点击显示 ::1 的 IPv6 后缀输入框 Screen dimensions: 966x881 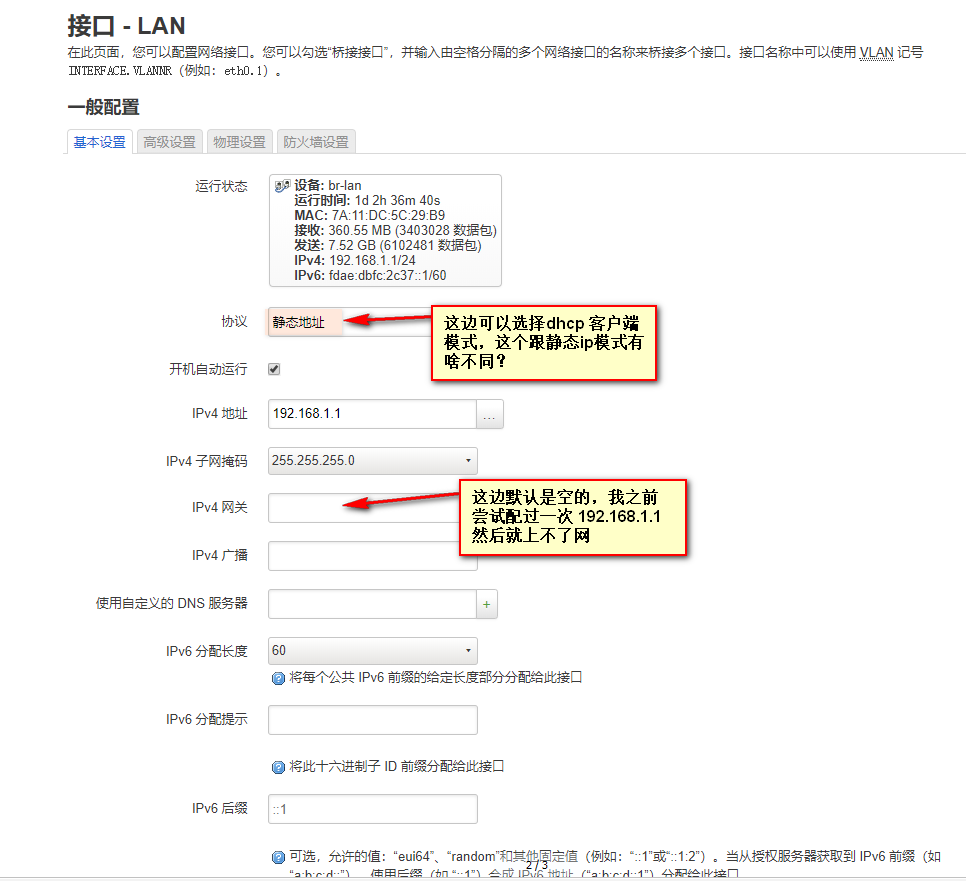(x=372, y=809)
